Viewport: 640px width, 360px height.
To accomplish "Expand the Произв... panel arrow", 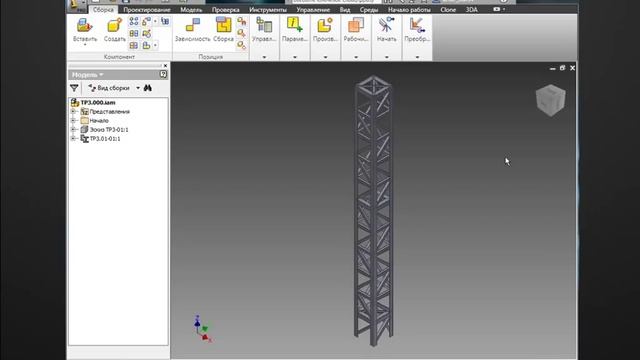I will tap(325, 57).
